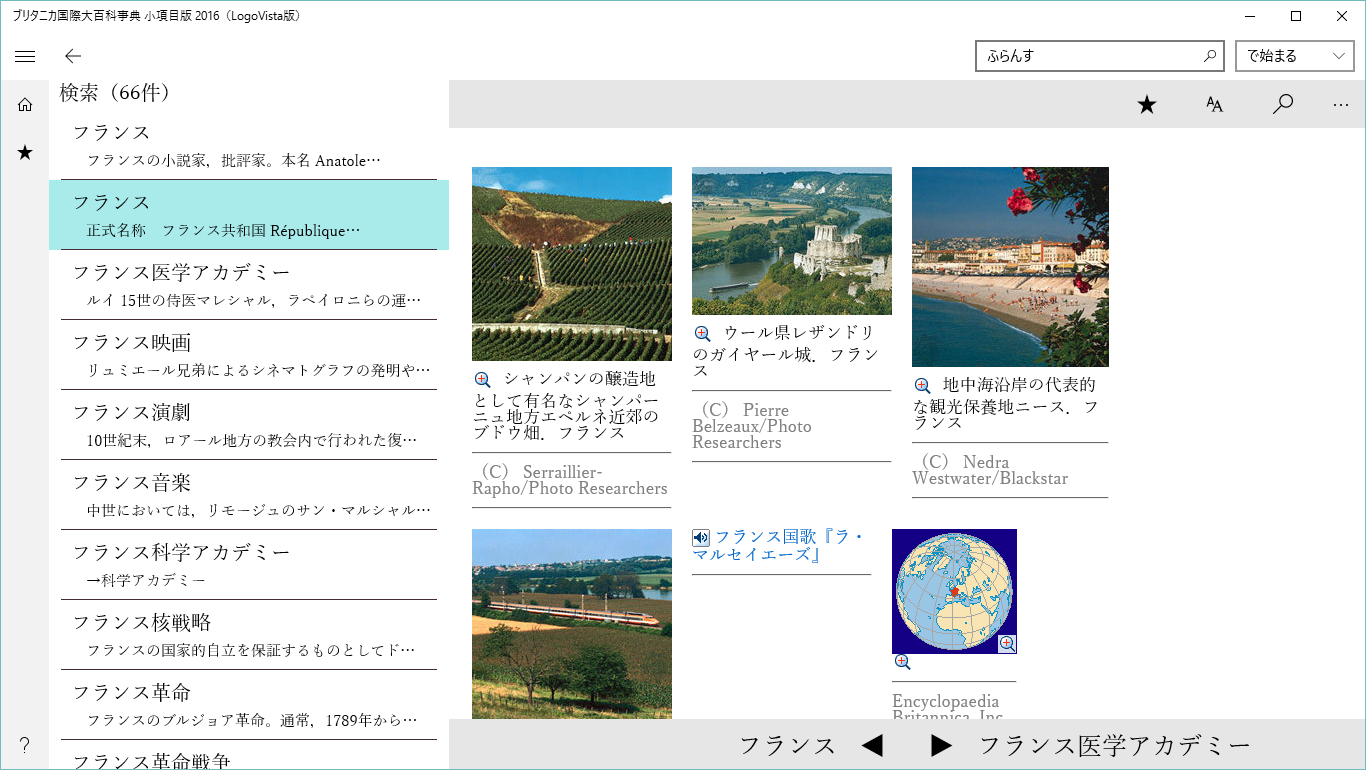
Task: Open the Champagne vineyard photo thumbnail
Action: pyautogui.click(x=571, y=263)
